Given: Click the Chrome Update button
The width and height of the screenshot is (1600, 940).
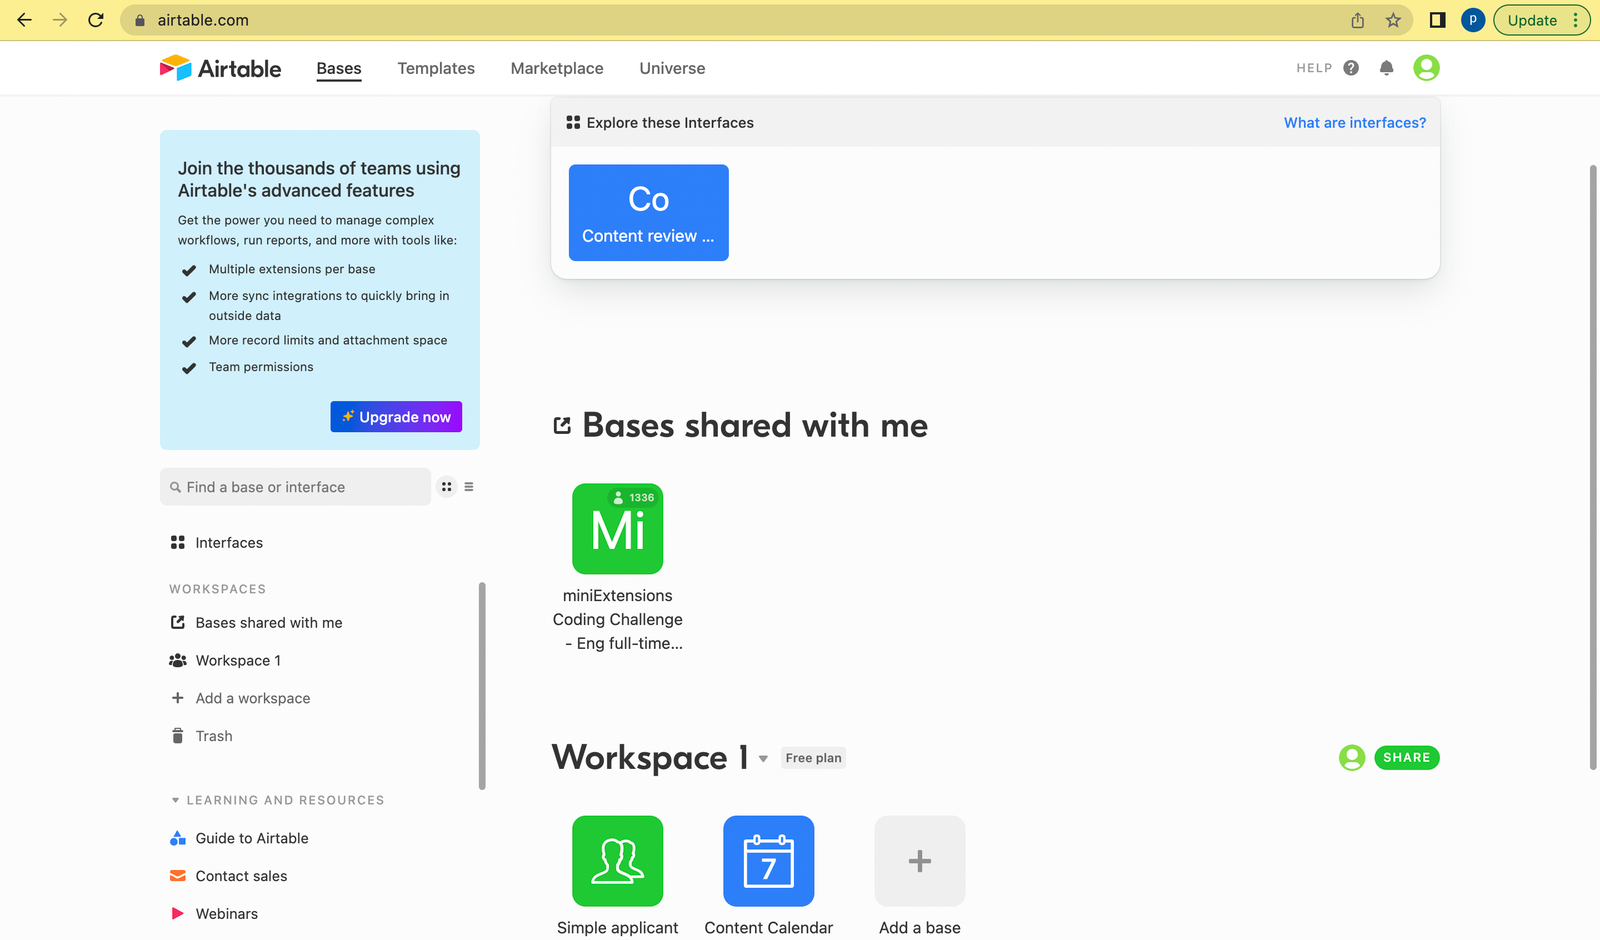Looking at the screenshot, I should point(1541,20).
